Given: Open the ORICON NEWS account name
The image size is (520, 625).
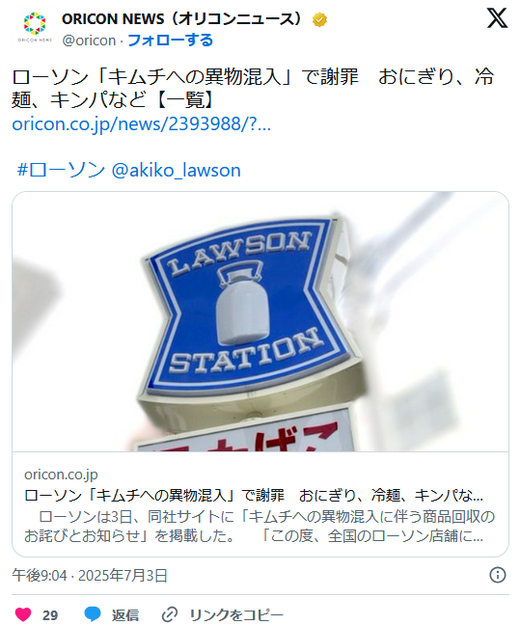Looking at the screenshot, I should click(181, 19).
